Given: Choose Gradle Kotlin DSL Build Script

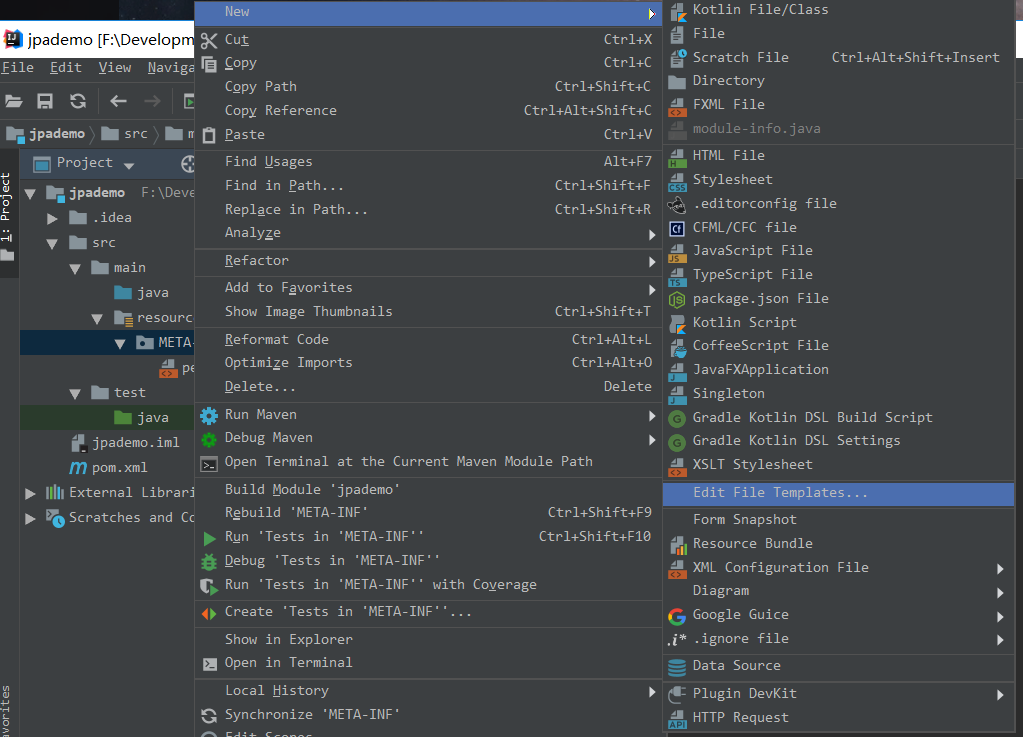Looking at the screenshot, I should coord(812,418).
